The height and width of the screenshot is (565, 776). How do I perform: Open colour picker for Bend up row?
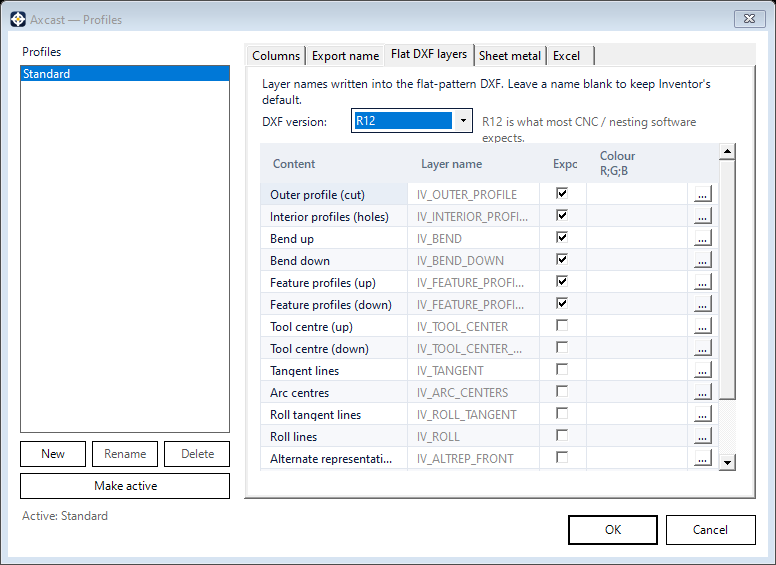point(702,238)
